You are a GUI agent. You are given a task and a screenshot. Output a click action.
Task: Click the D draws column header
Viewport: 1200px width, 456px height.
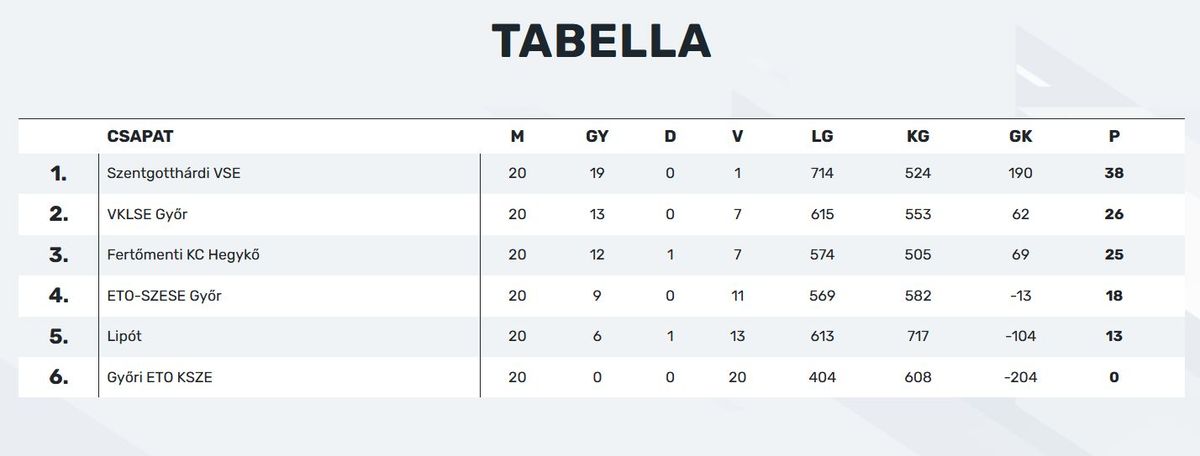click(x=670, y=137)
